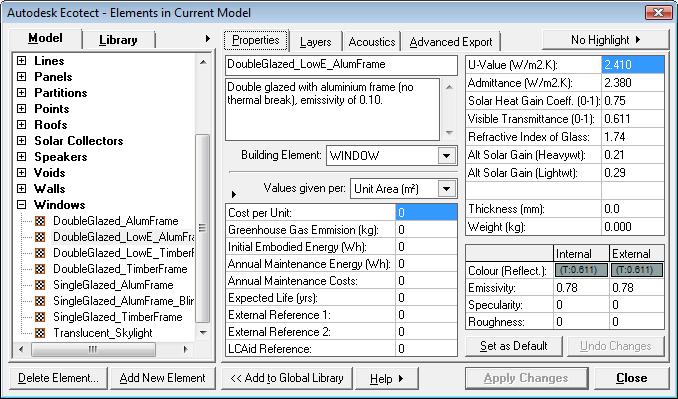Open the Acoustics tab

(x=372, y=42)
